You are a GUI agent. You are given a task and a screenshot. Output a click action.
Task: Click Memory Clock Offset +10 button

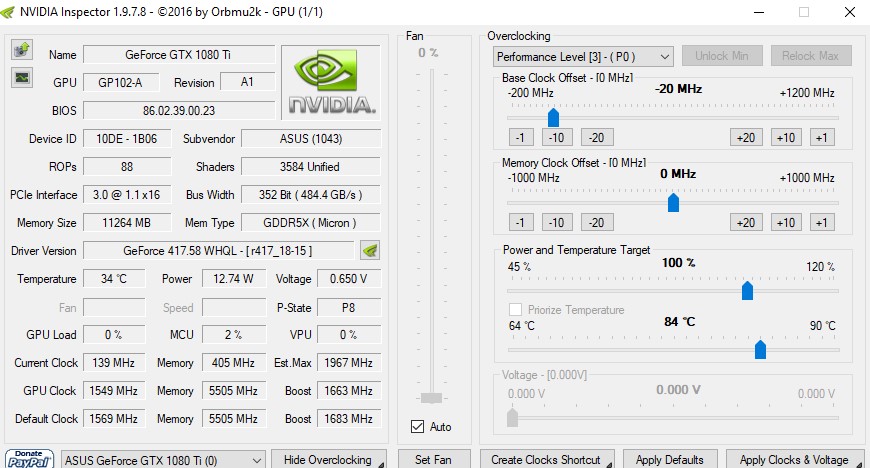(786, 222)
